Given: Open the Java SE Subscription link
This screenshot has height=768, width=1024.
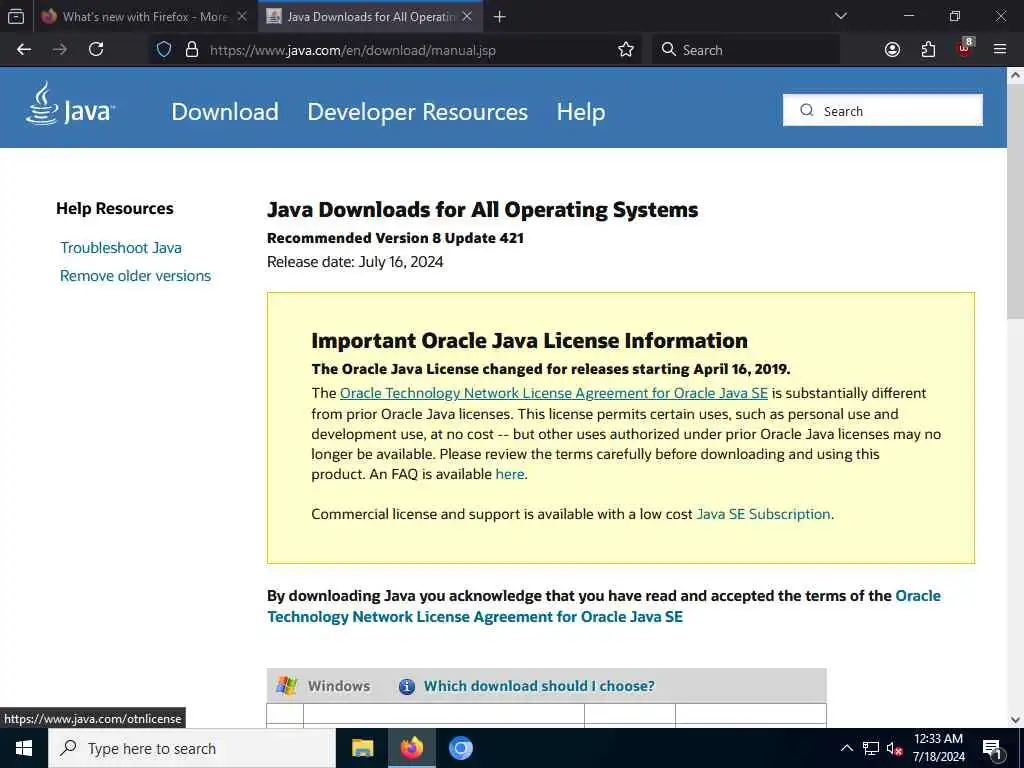Looking at the screenshot, I should tap(763, 514).
